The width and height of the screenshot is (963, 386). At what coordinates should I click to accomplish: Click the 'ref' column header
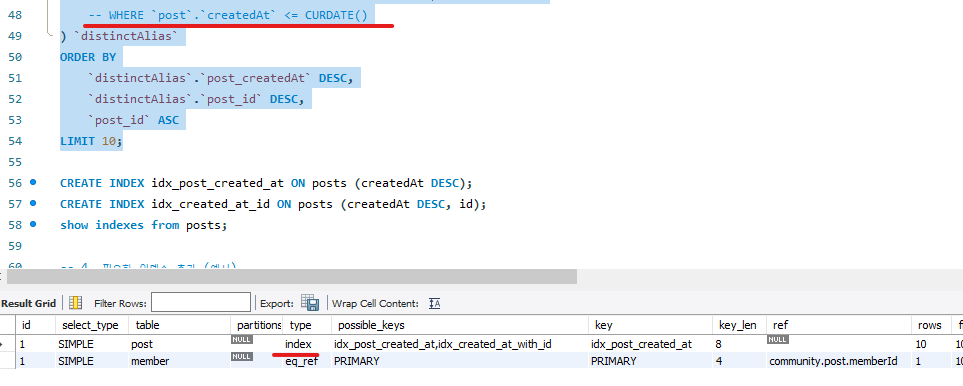[x=839, y=325]
